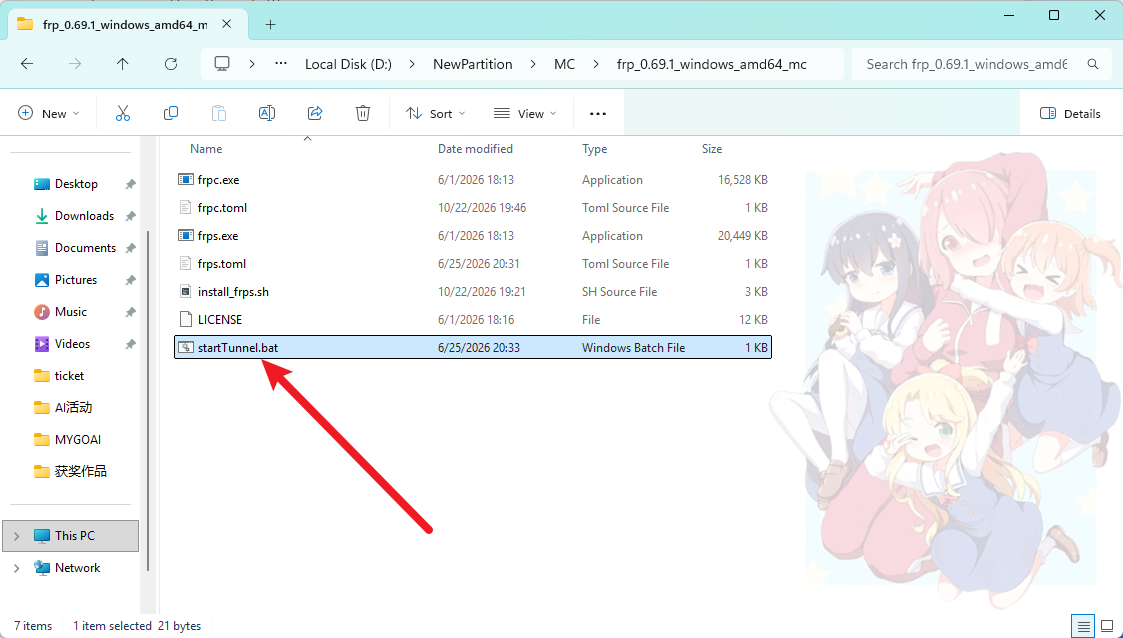1123x638 pixels.
Task: Open the New dropdown menu
Action: click(49, 113)
